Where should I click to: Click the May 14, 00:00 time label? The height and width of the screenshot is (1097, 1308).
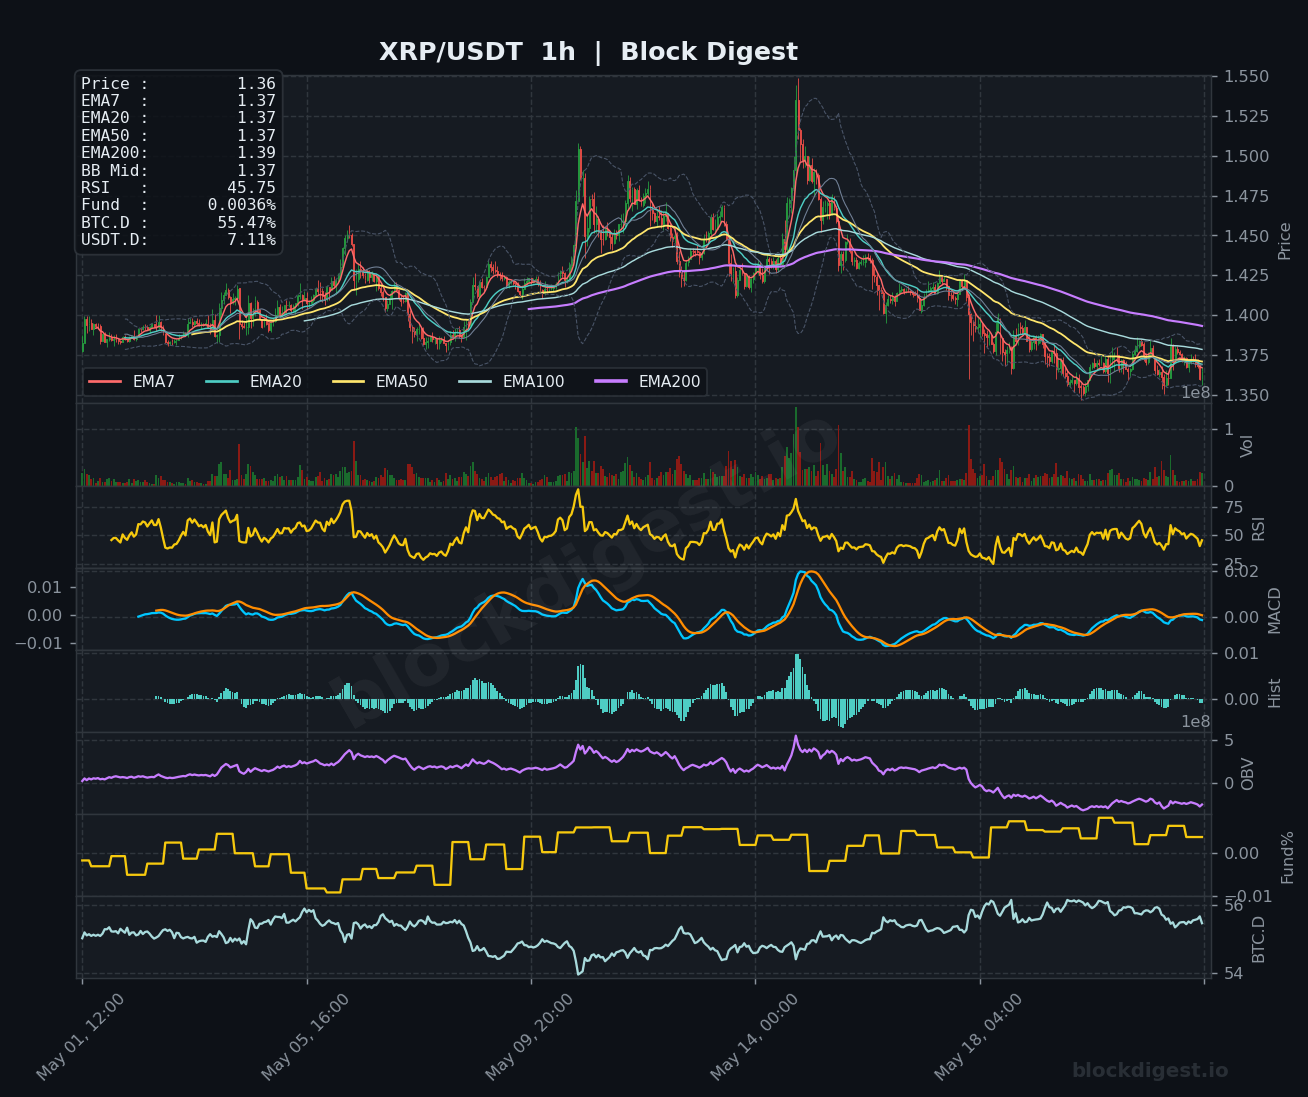click(755, 1037)
